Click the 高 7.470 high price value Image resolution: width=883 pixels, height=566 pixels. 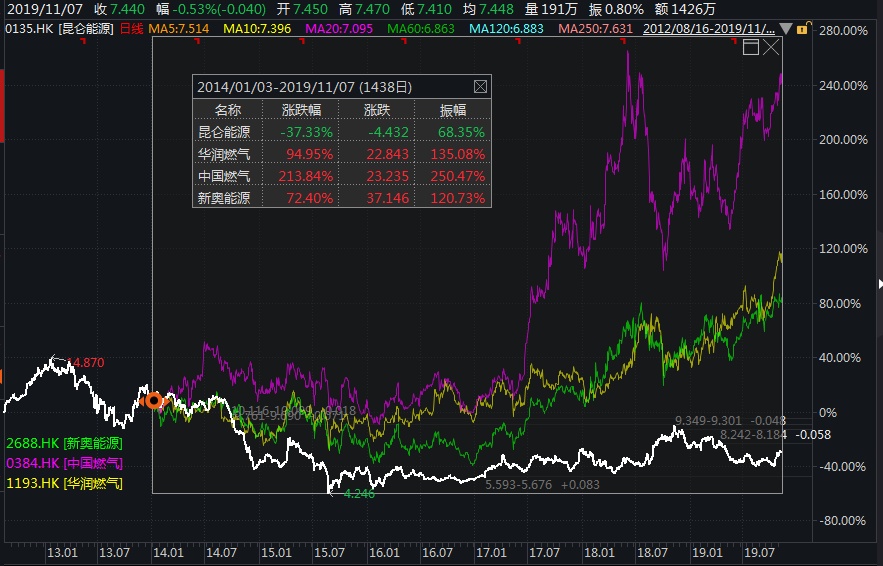coord(364,9)
